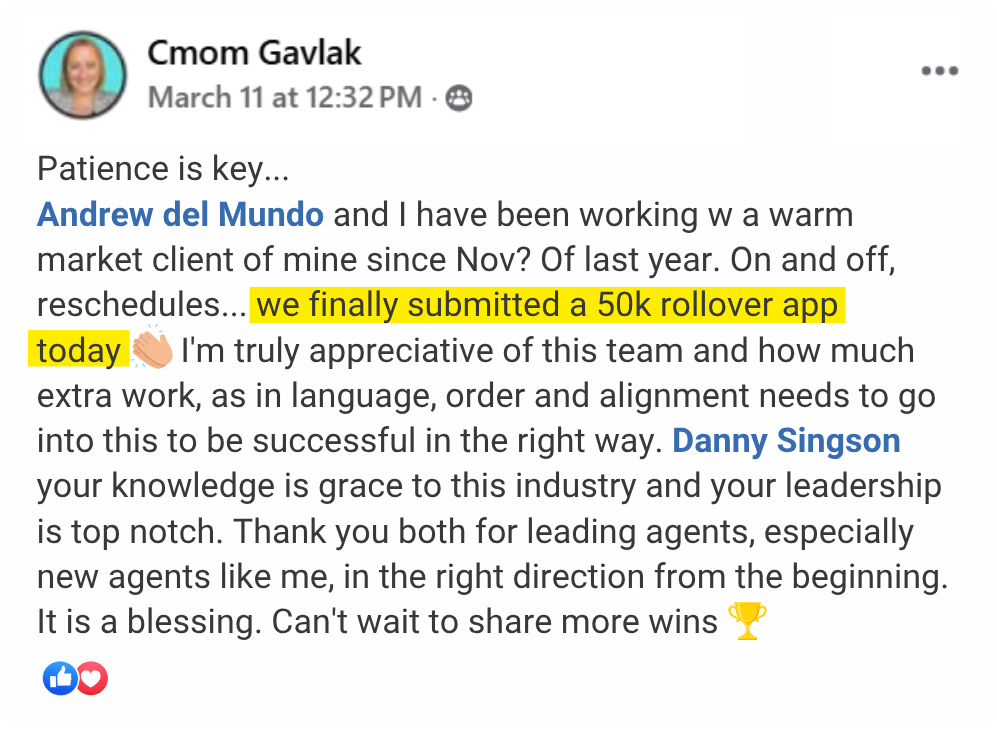
Task: Click the word "reschedules..." in the post
Action: tap(139, 306)
